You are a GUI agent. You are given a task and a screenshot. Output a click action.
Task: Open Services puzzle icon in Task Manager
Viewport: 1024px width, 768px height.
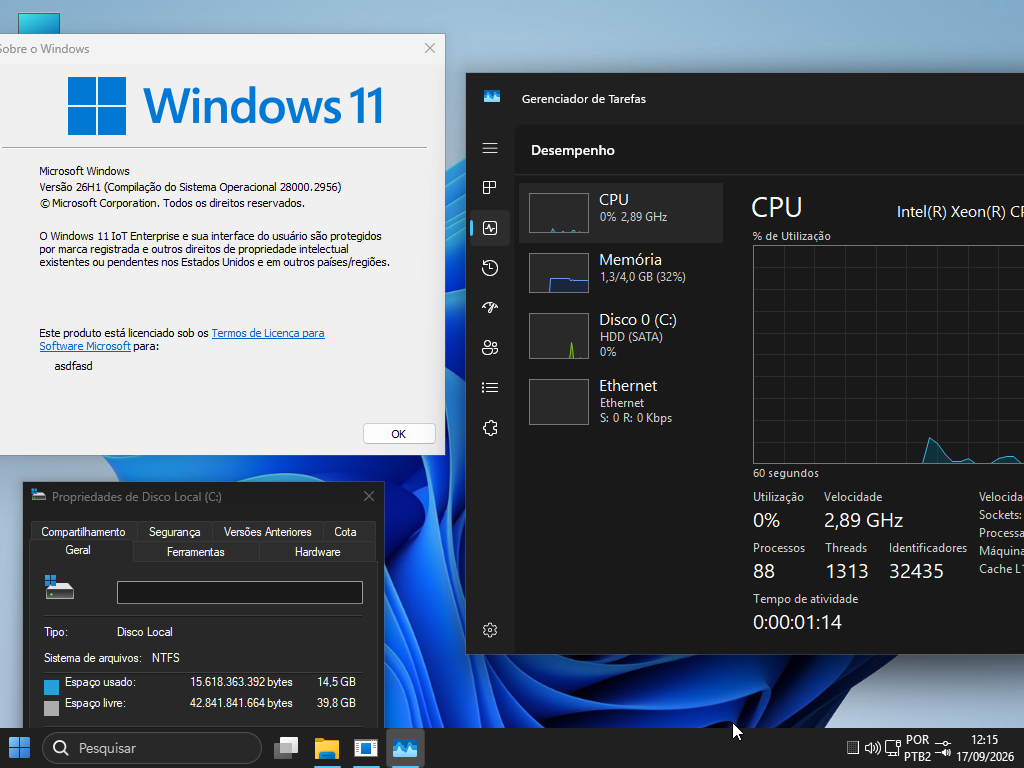(490, 428)
